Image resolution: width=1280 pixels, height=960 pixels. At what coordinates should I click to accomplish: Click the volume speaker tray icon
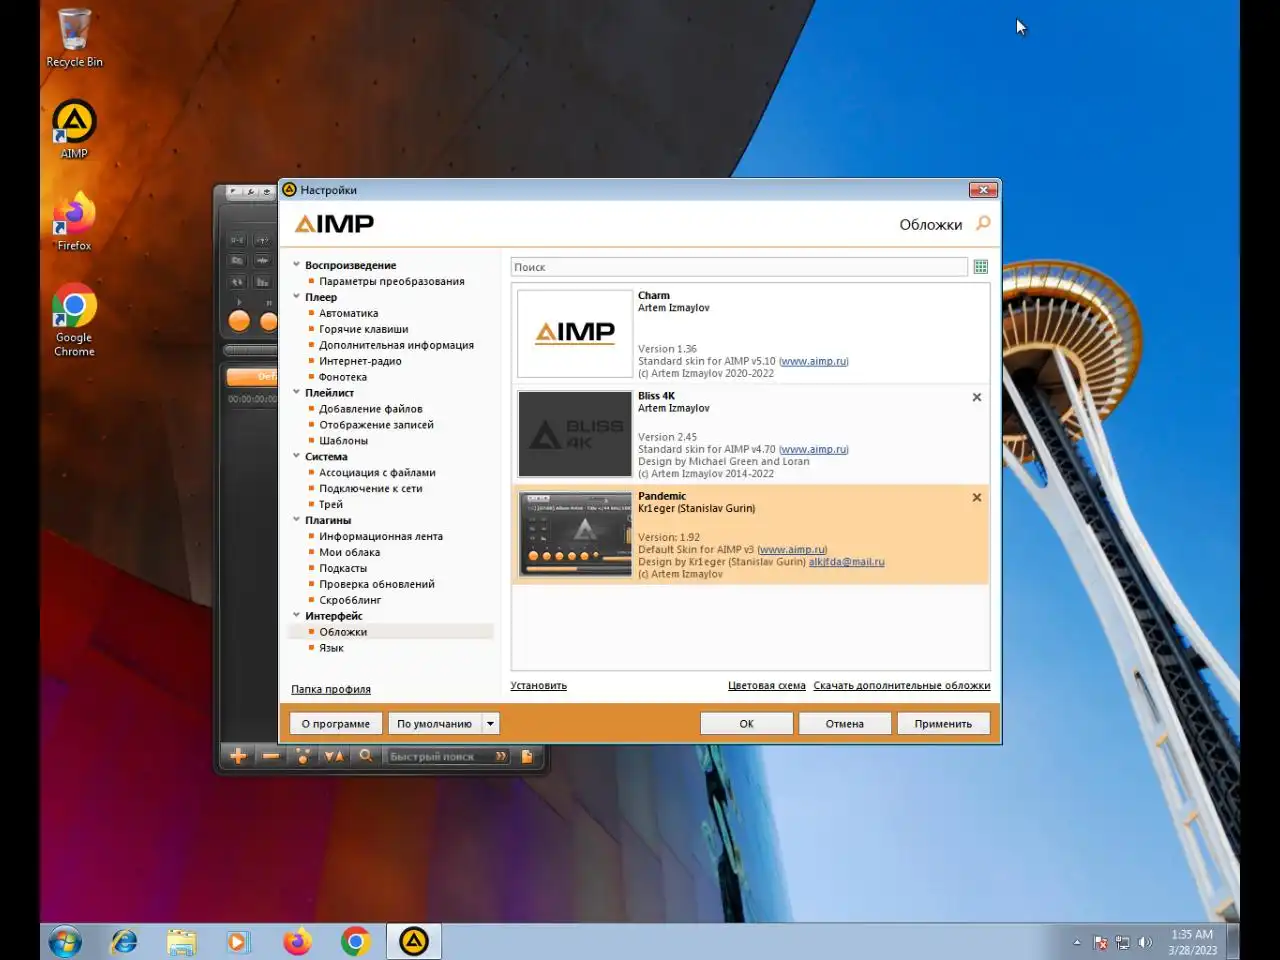tap(1145, 942)
